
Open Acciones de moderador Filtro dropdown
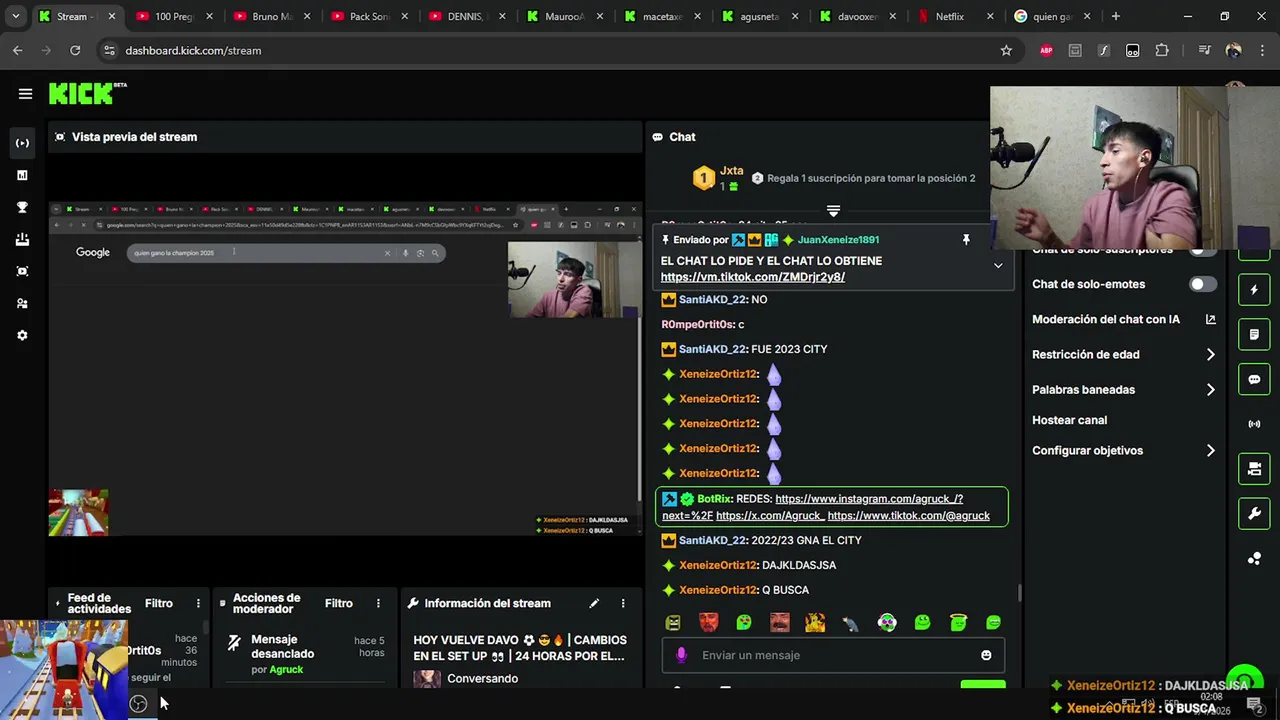pos(338,603)
